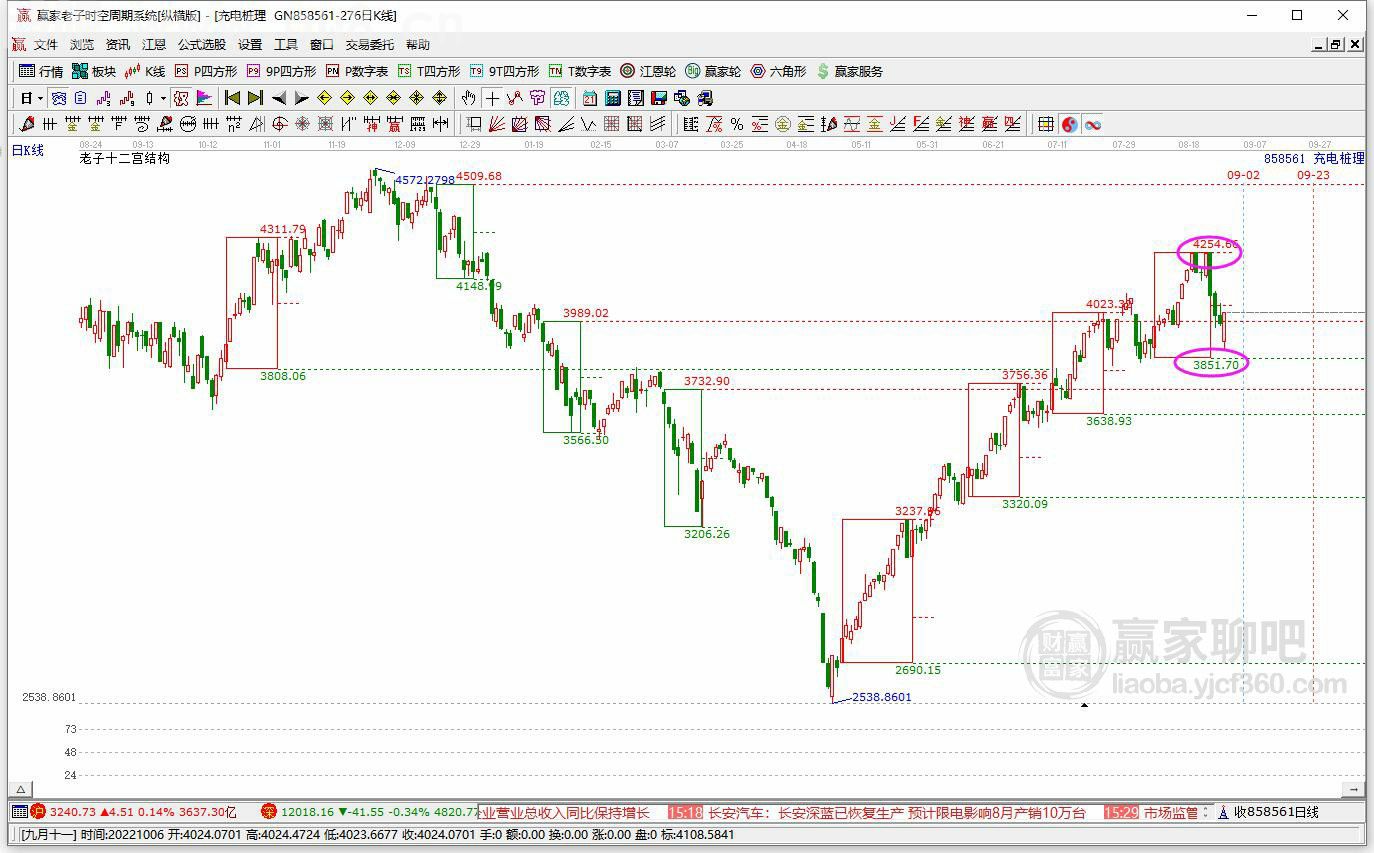
Task: Open the 江恩 menu
Action: pos(154,45)
